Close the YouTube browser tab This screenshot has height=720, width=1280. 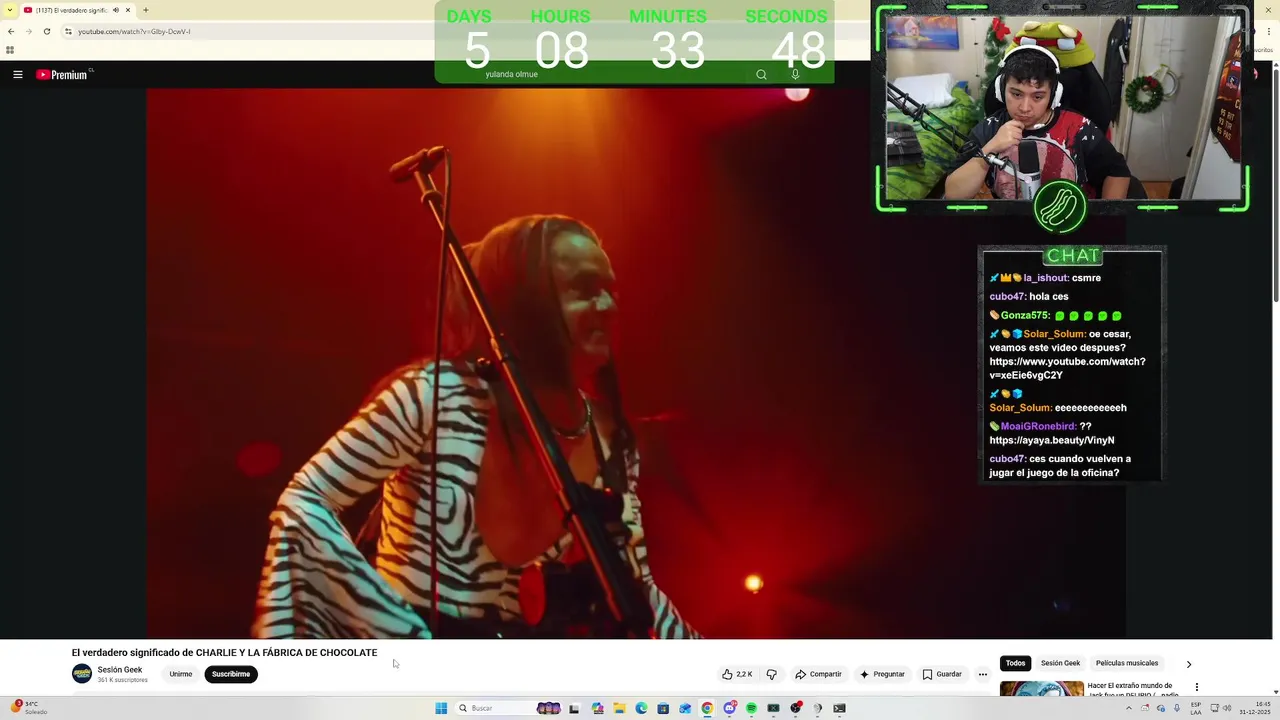(128, 10)
